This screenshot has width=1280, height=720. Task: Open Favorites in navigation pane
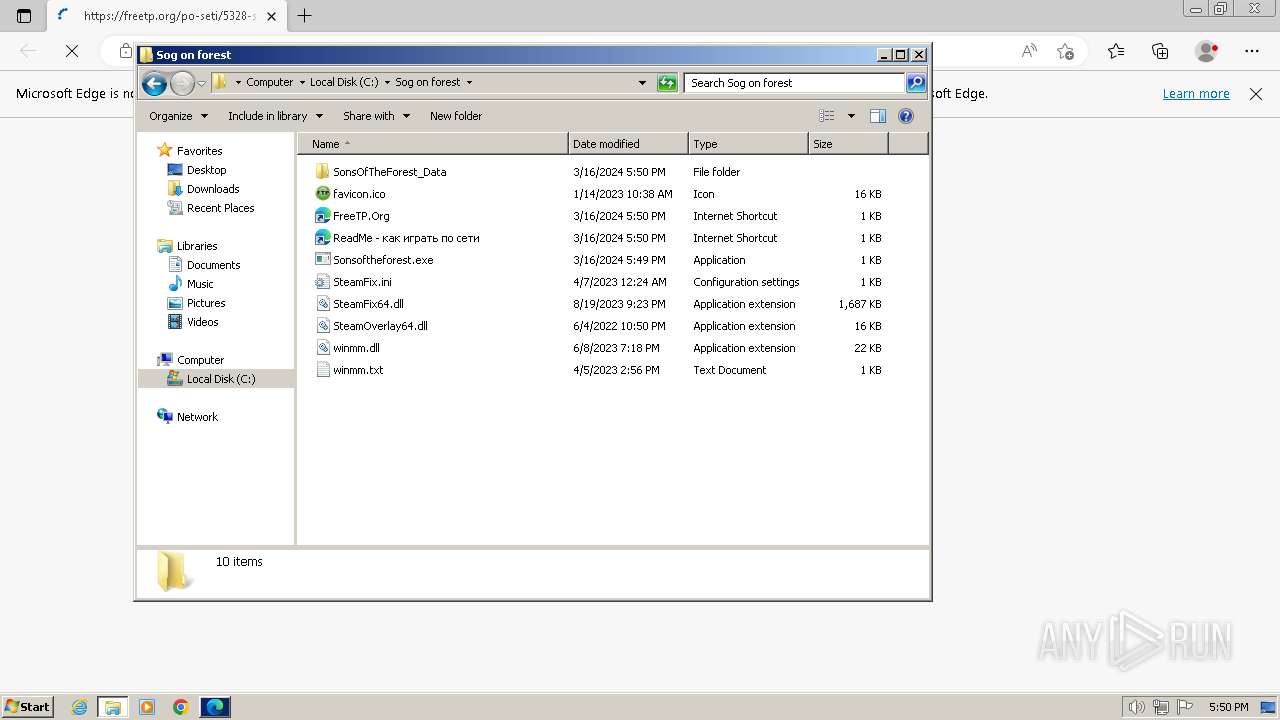(x=199, y=151)
